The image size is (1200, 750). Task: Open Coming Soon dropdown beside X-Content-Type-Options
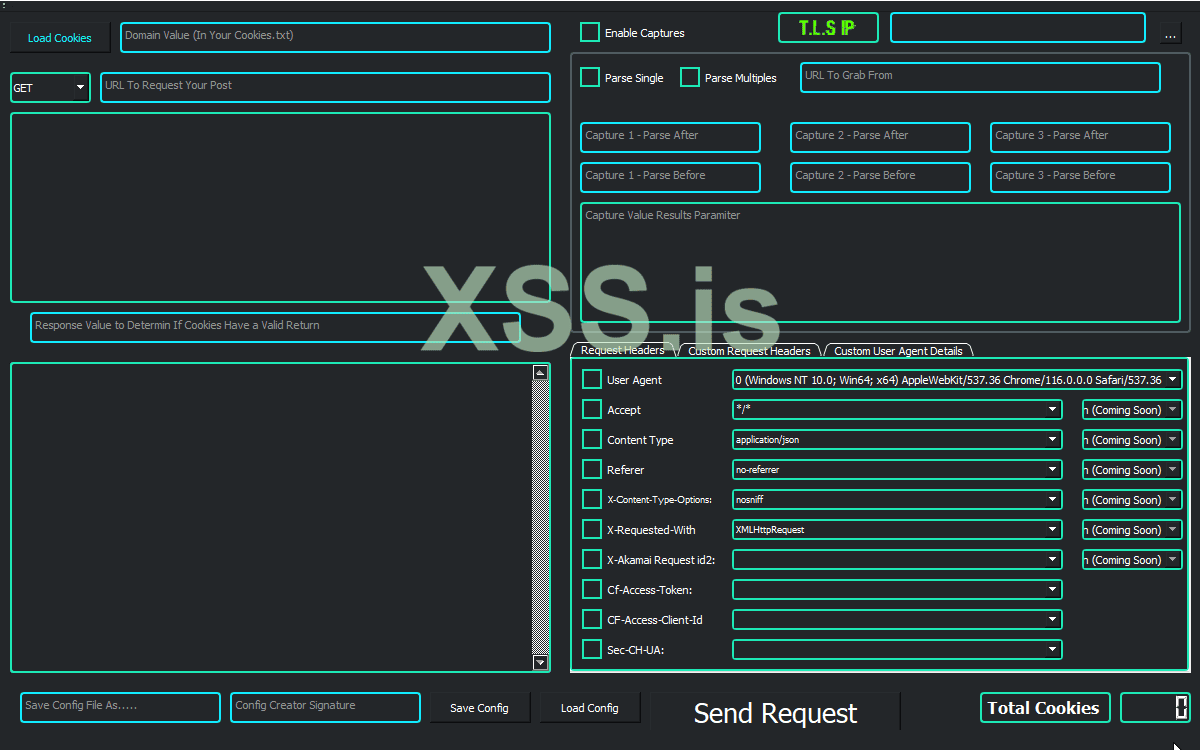pos(1132,499)
